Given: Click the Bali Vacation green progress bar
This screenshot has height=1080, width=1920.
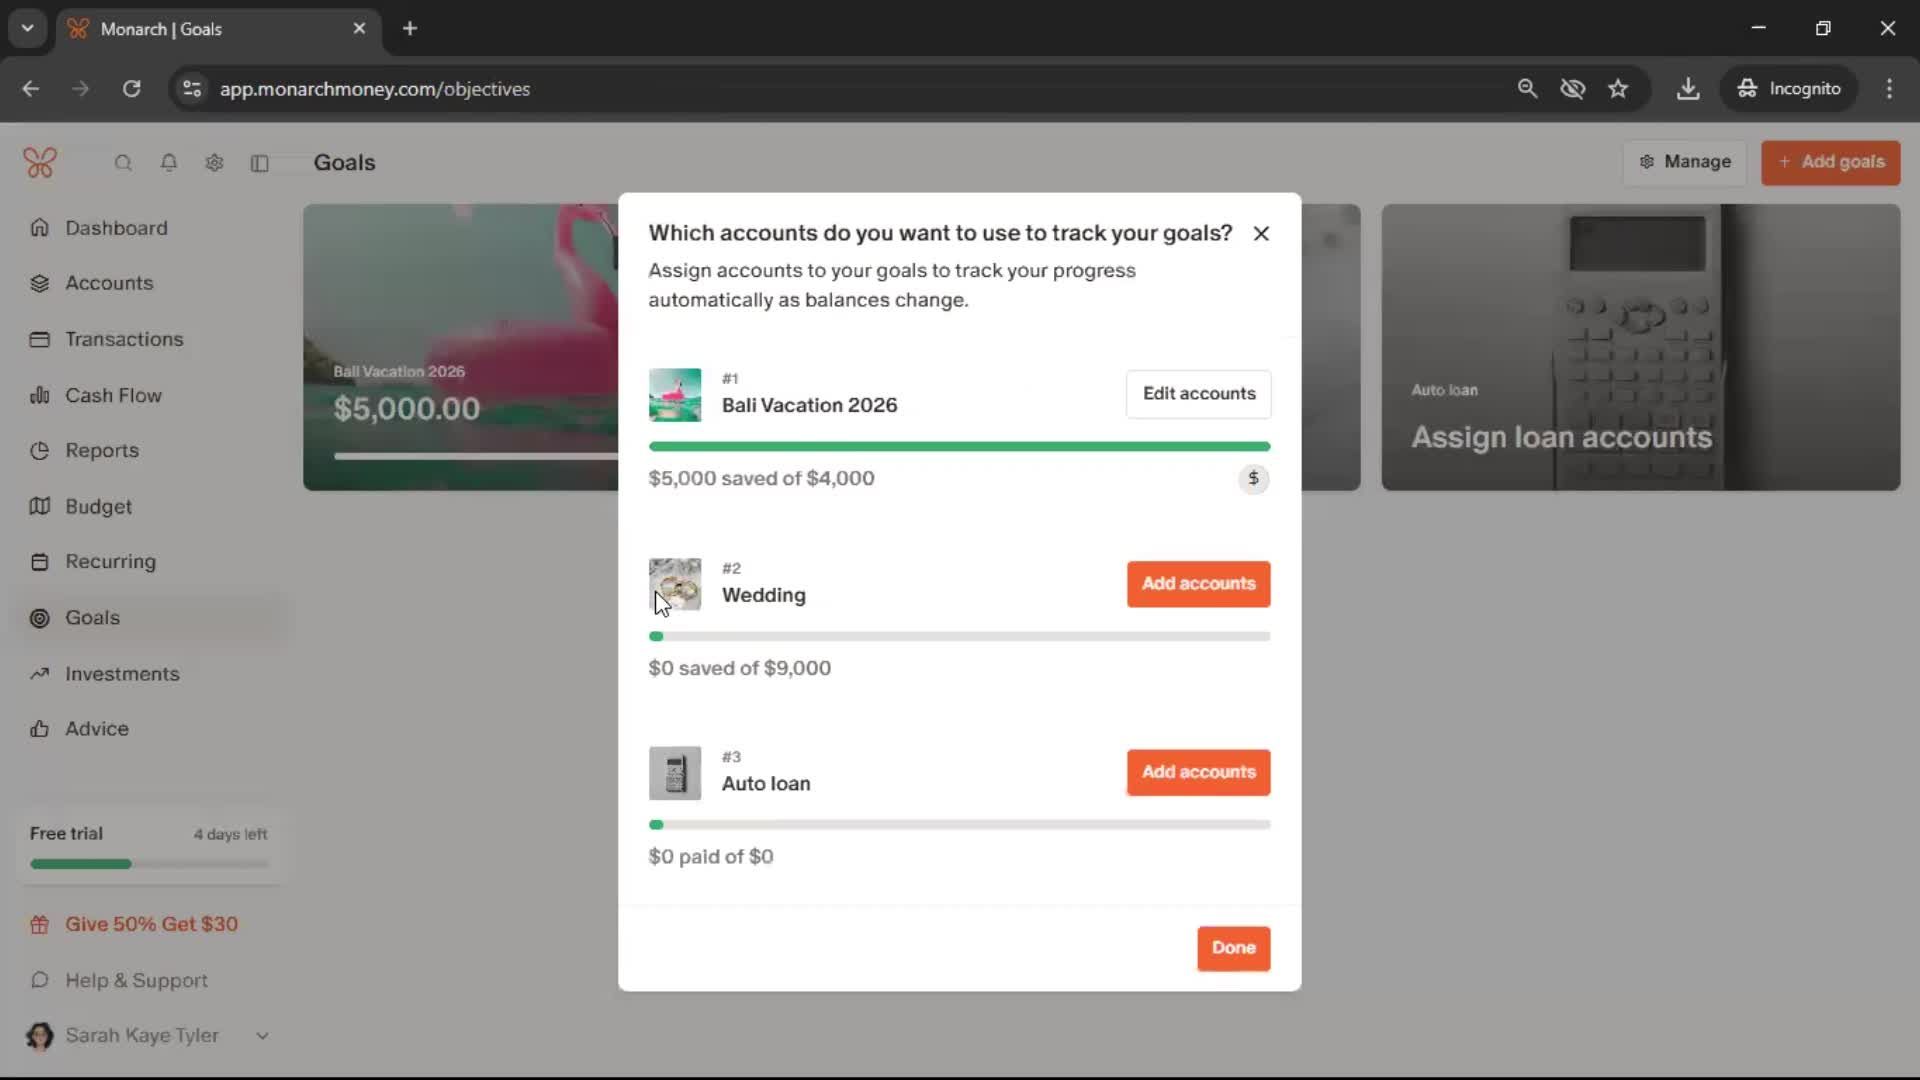Looking at the screenshot, I should click(959, 447).
